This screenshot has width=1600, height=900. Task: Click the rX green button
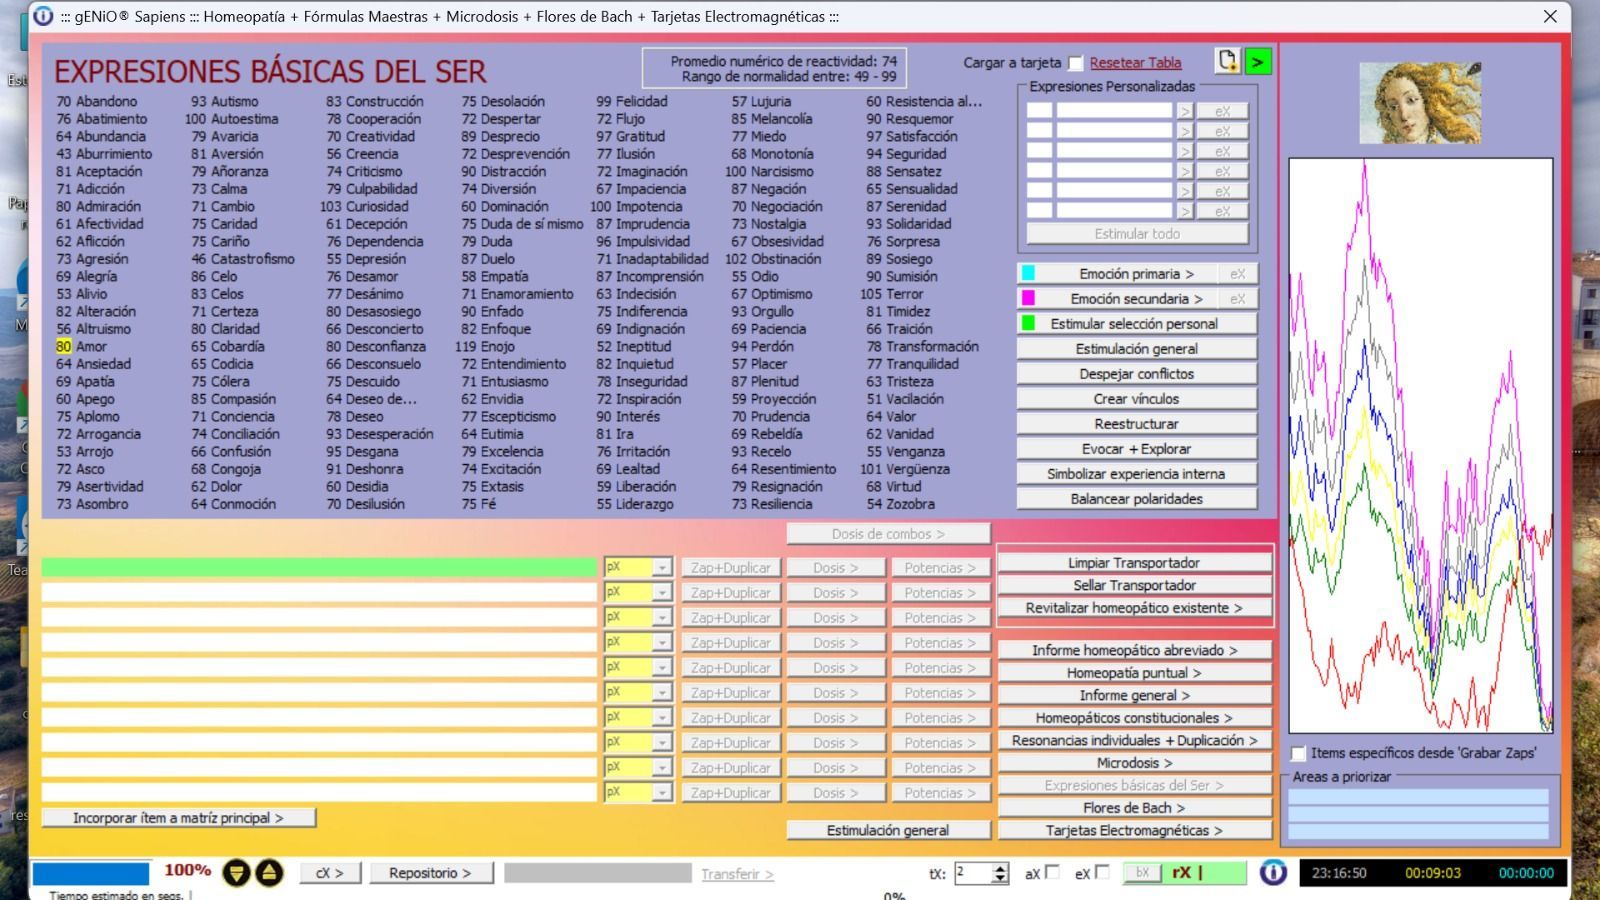[x=1204, y=873]
